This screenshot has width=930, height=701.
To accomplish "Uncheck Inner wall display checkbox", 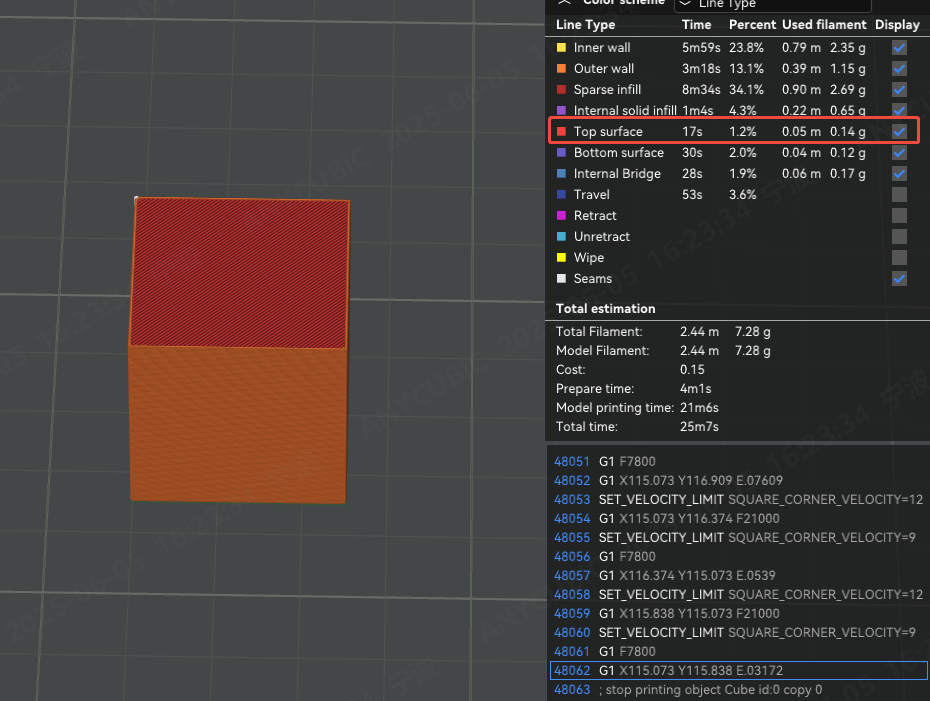I will tap(899, 47).
